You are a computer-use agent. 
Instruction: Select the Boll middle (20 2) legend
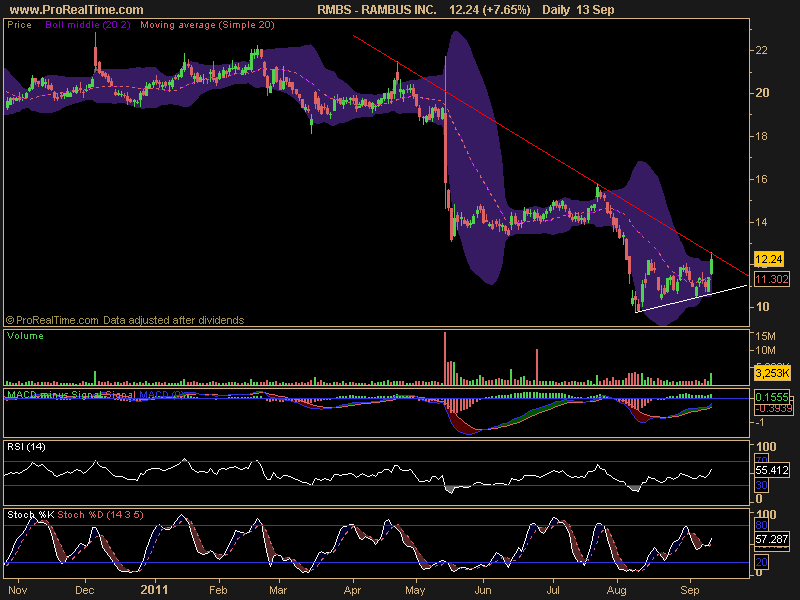(88, 25)
